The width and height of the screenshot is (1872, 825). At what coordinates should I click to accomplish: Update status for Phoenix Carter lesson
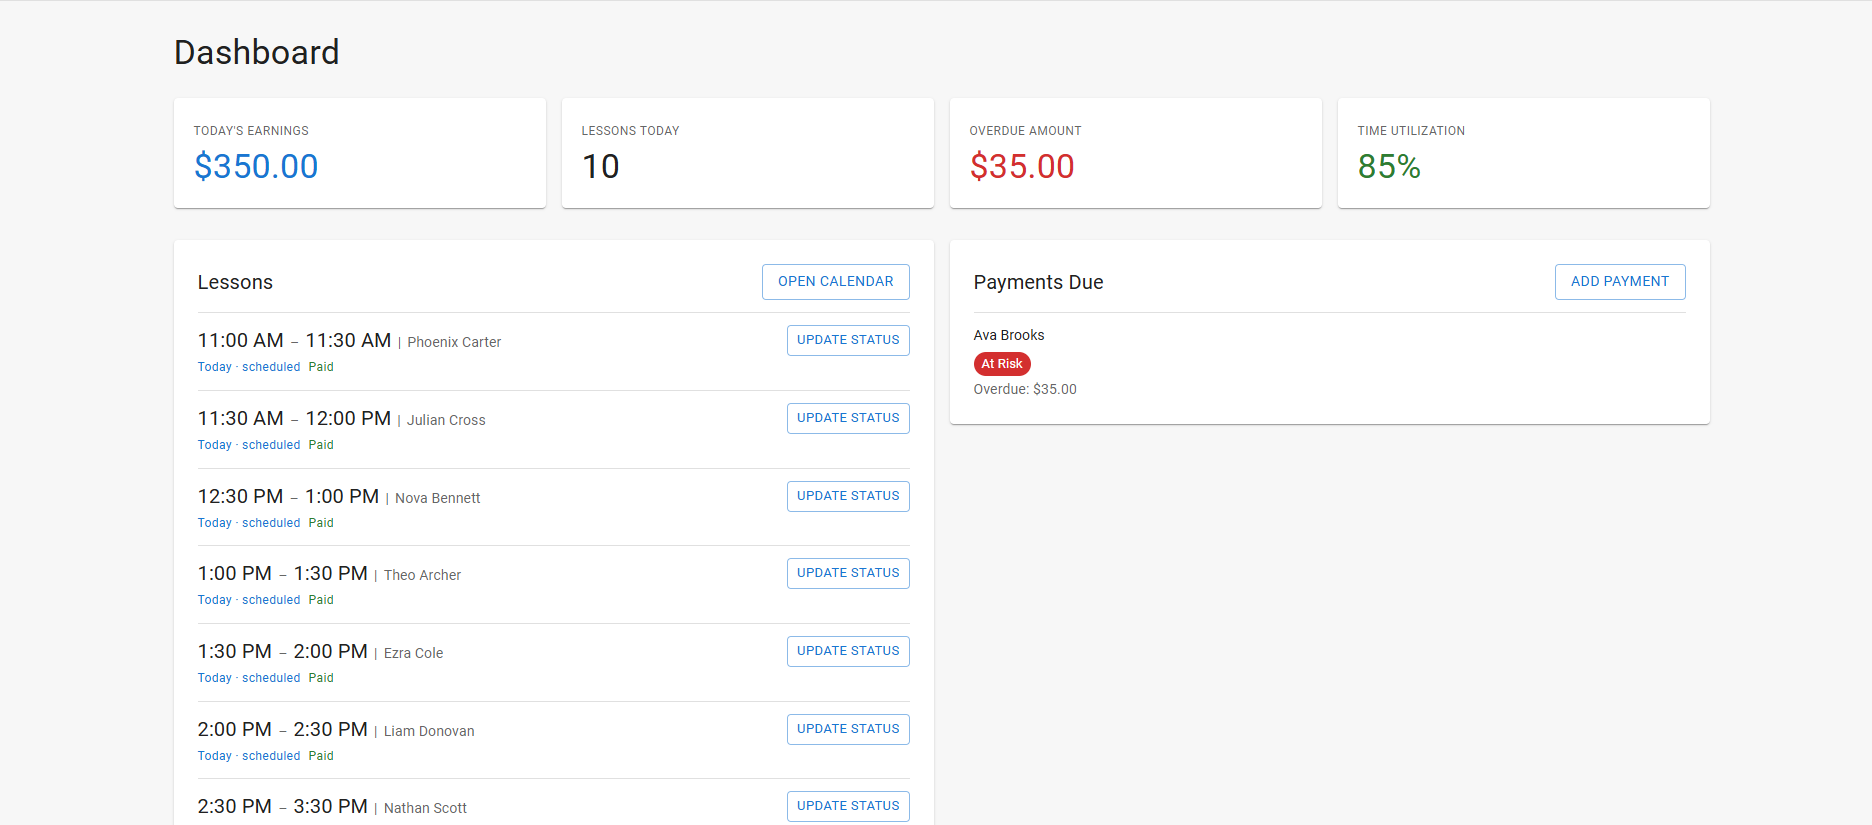[x=848, y=340]
